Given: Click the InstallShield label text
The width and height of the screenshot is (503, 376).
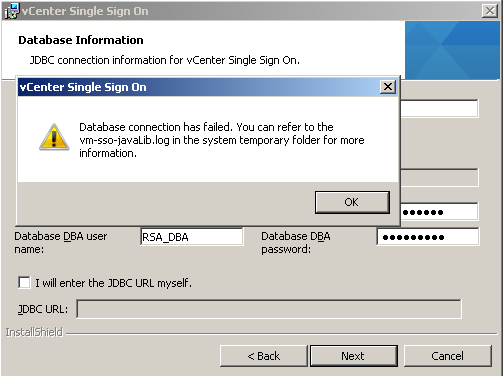Looking at the screenshot, I should [x=34, y=332].
